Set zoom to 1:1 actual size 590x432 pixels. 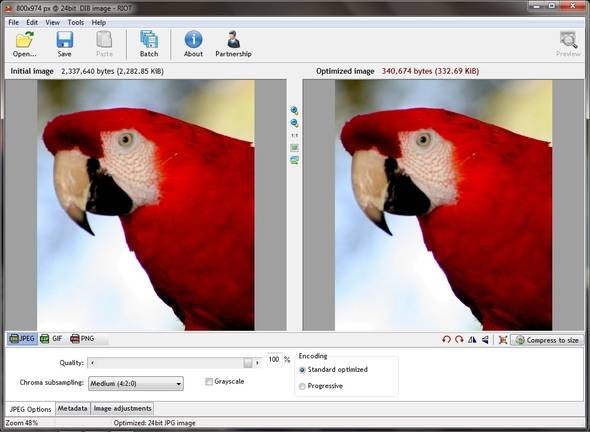295,135
